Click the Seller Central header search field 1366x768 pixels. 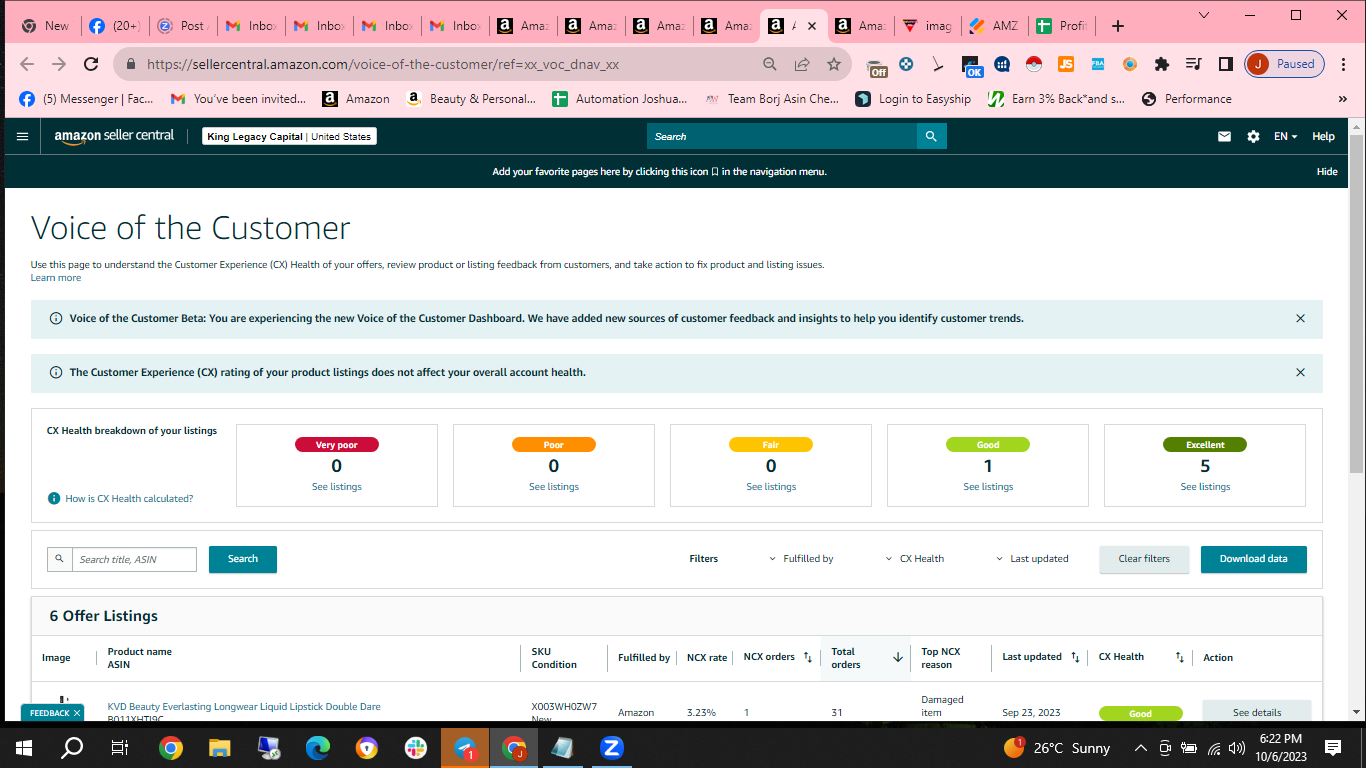[782, 136]
